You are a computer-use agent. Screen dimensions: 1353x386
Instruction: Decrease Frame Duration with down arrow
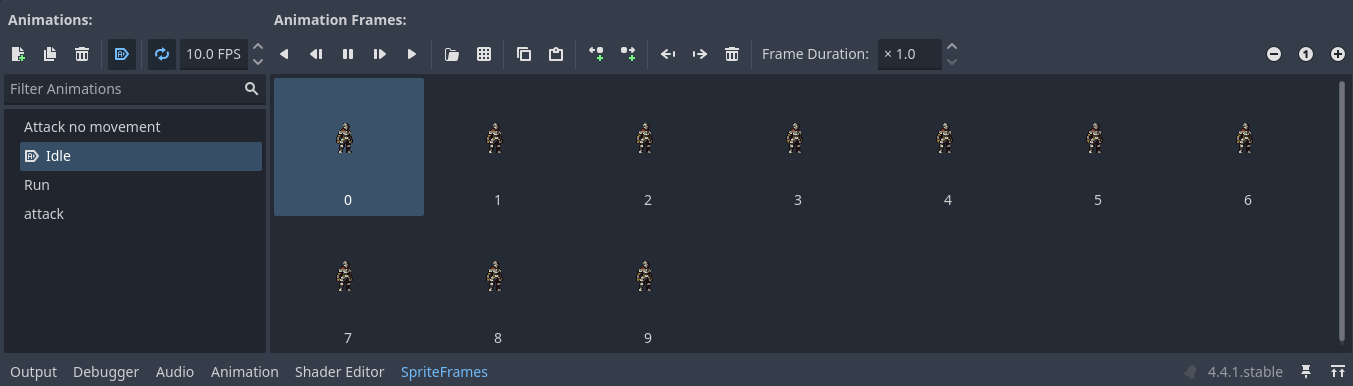(952, 61)
